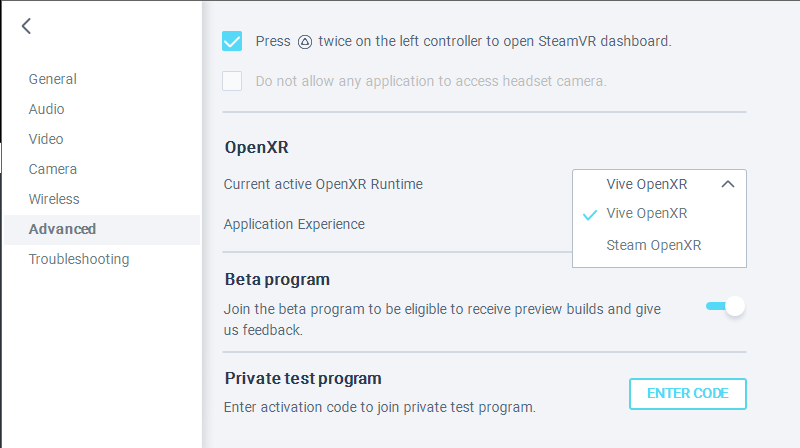This screenshot has width=800, height=448.
Task: Click the checkmark beside Vive OpenXR option
Action: [590, 214]
